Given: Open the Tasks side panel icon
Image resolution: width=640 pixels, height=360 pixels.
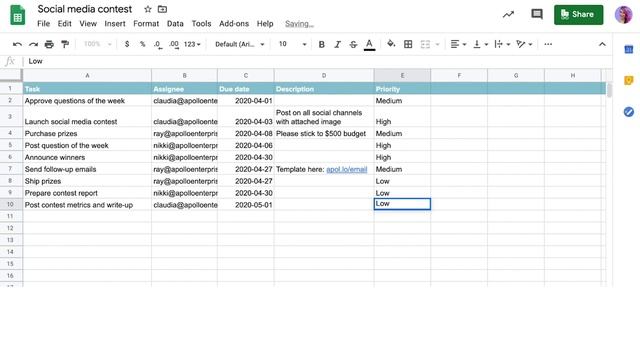Looking at the screenshot, I should click(x=629, y=111).
